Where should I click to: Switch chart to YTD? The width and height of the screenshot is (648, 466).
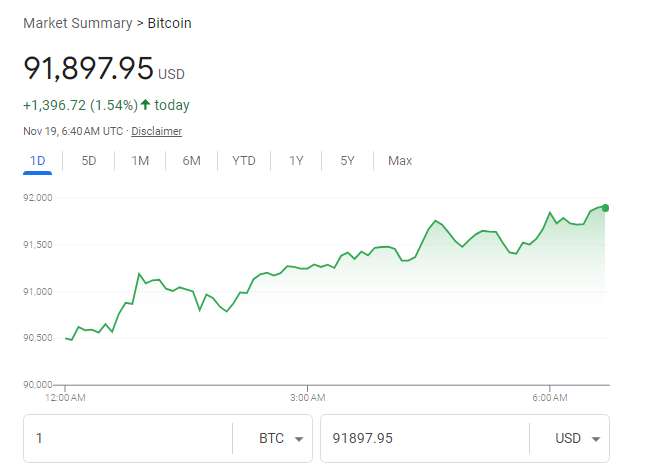click(244, 161)
